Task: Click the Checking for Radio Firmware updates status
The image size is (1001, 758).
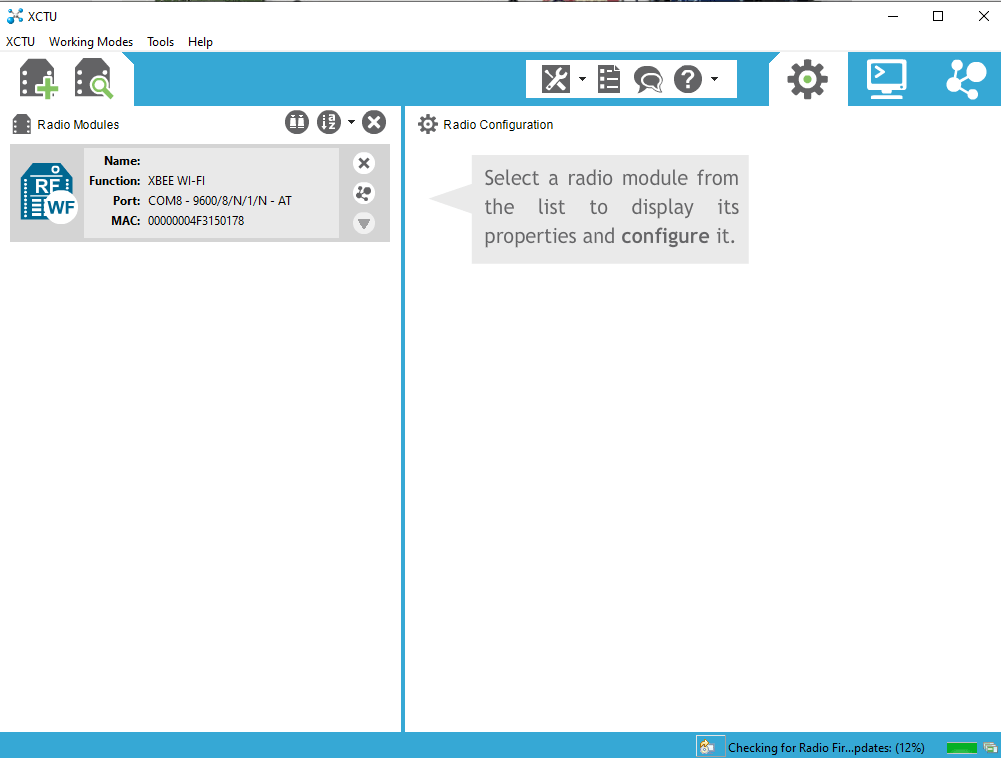Action: point(826,748)
